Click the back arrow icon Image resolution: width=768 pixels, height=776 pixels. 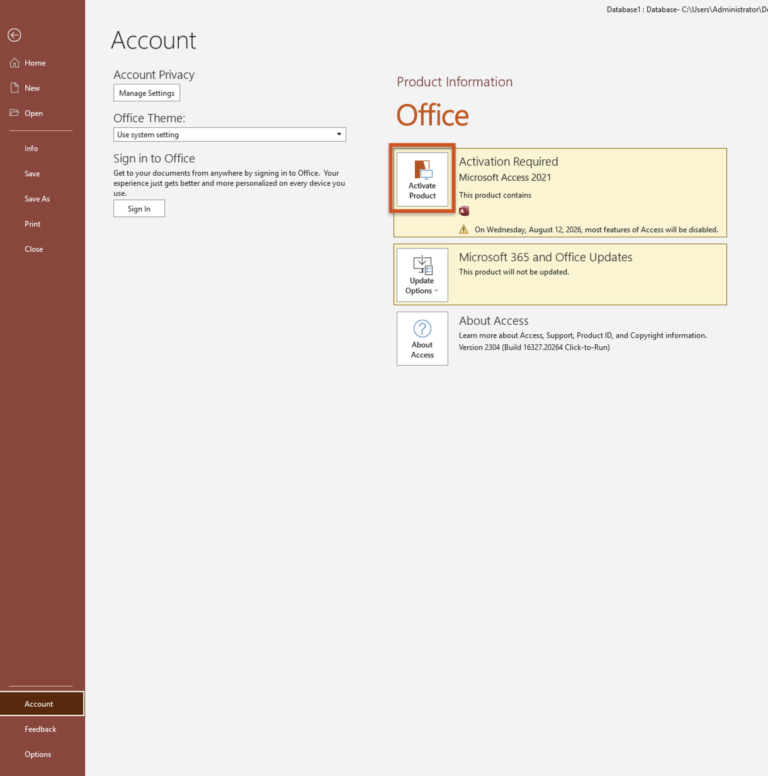click(14, 35)
